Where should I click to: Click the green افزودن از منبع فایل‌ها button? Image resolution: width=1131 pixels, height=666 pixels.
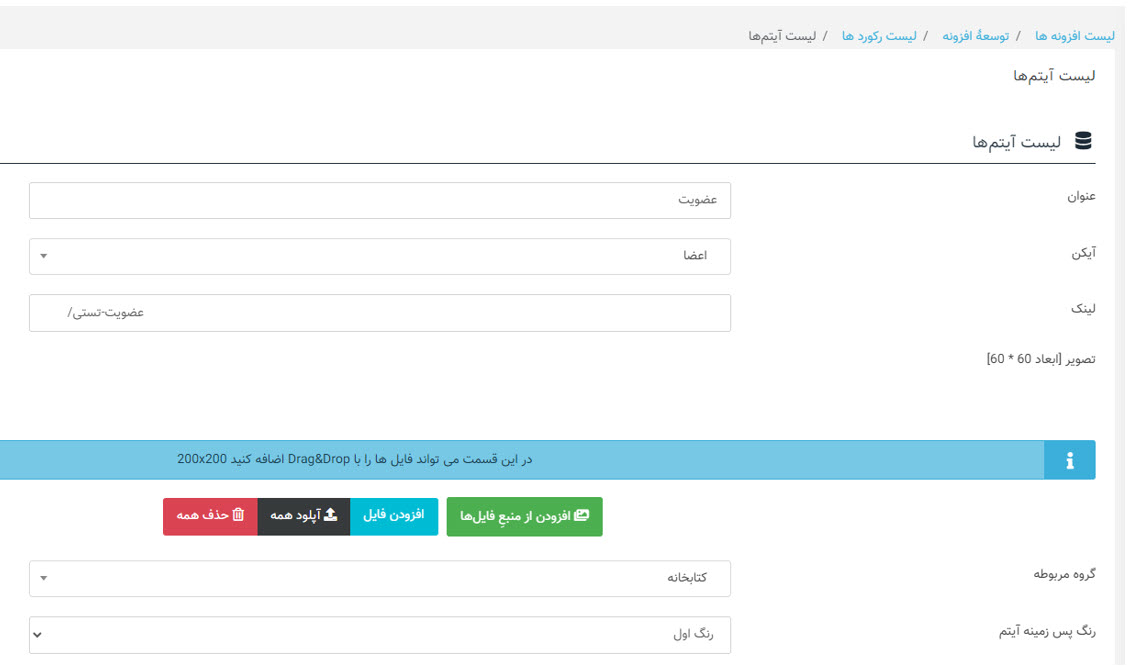point(524,516)
